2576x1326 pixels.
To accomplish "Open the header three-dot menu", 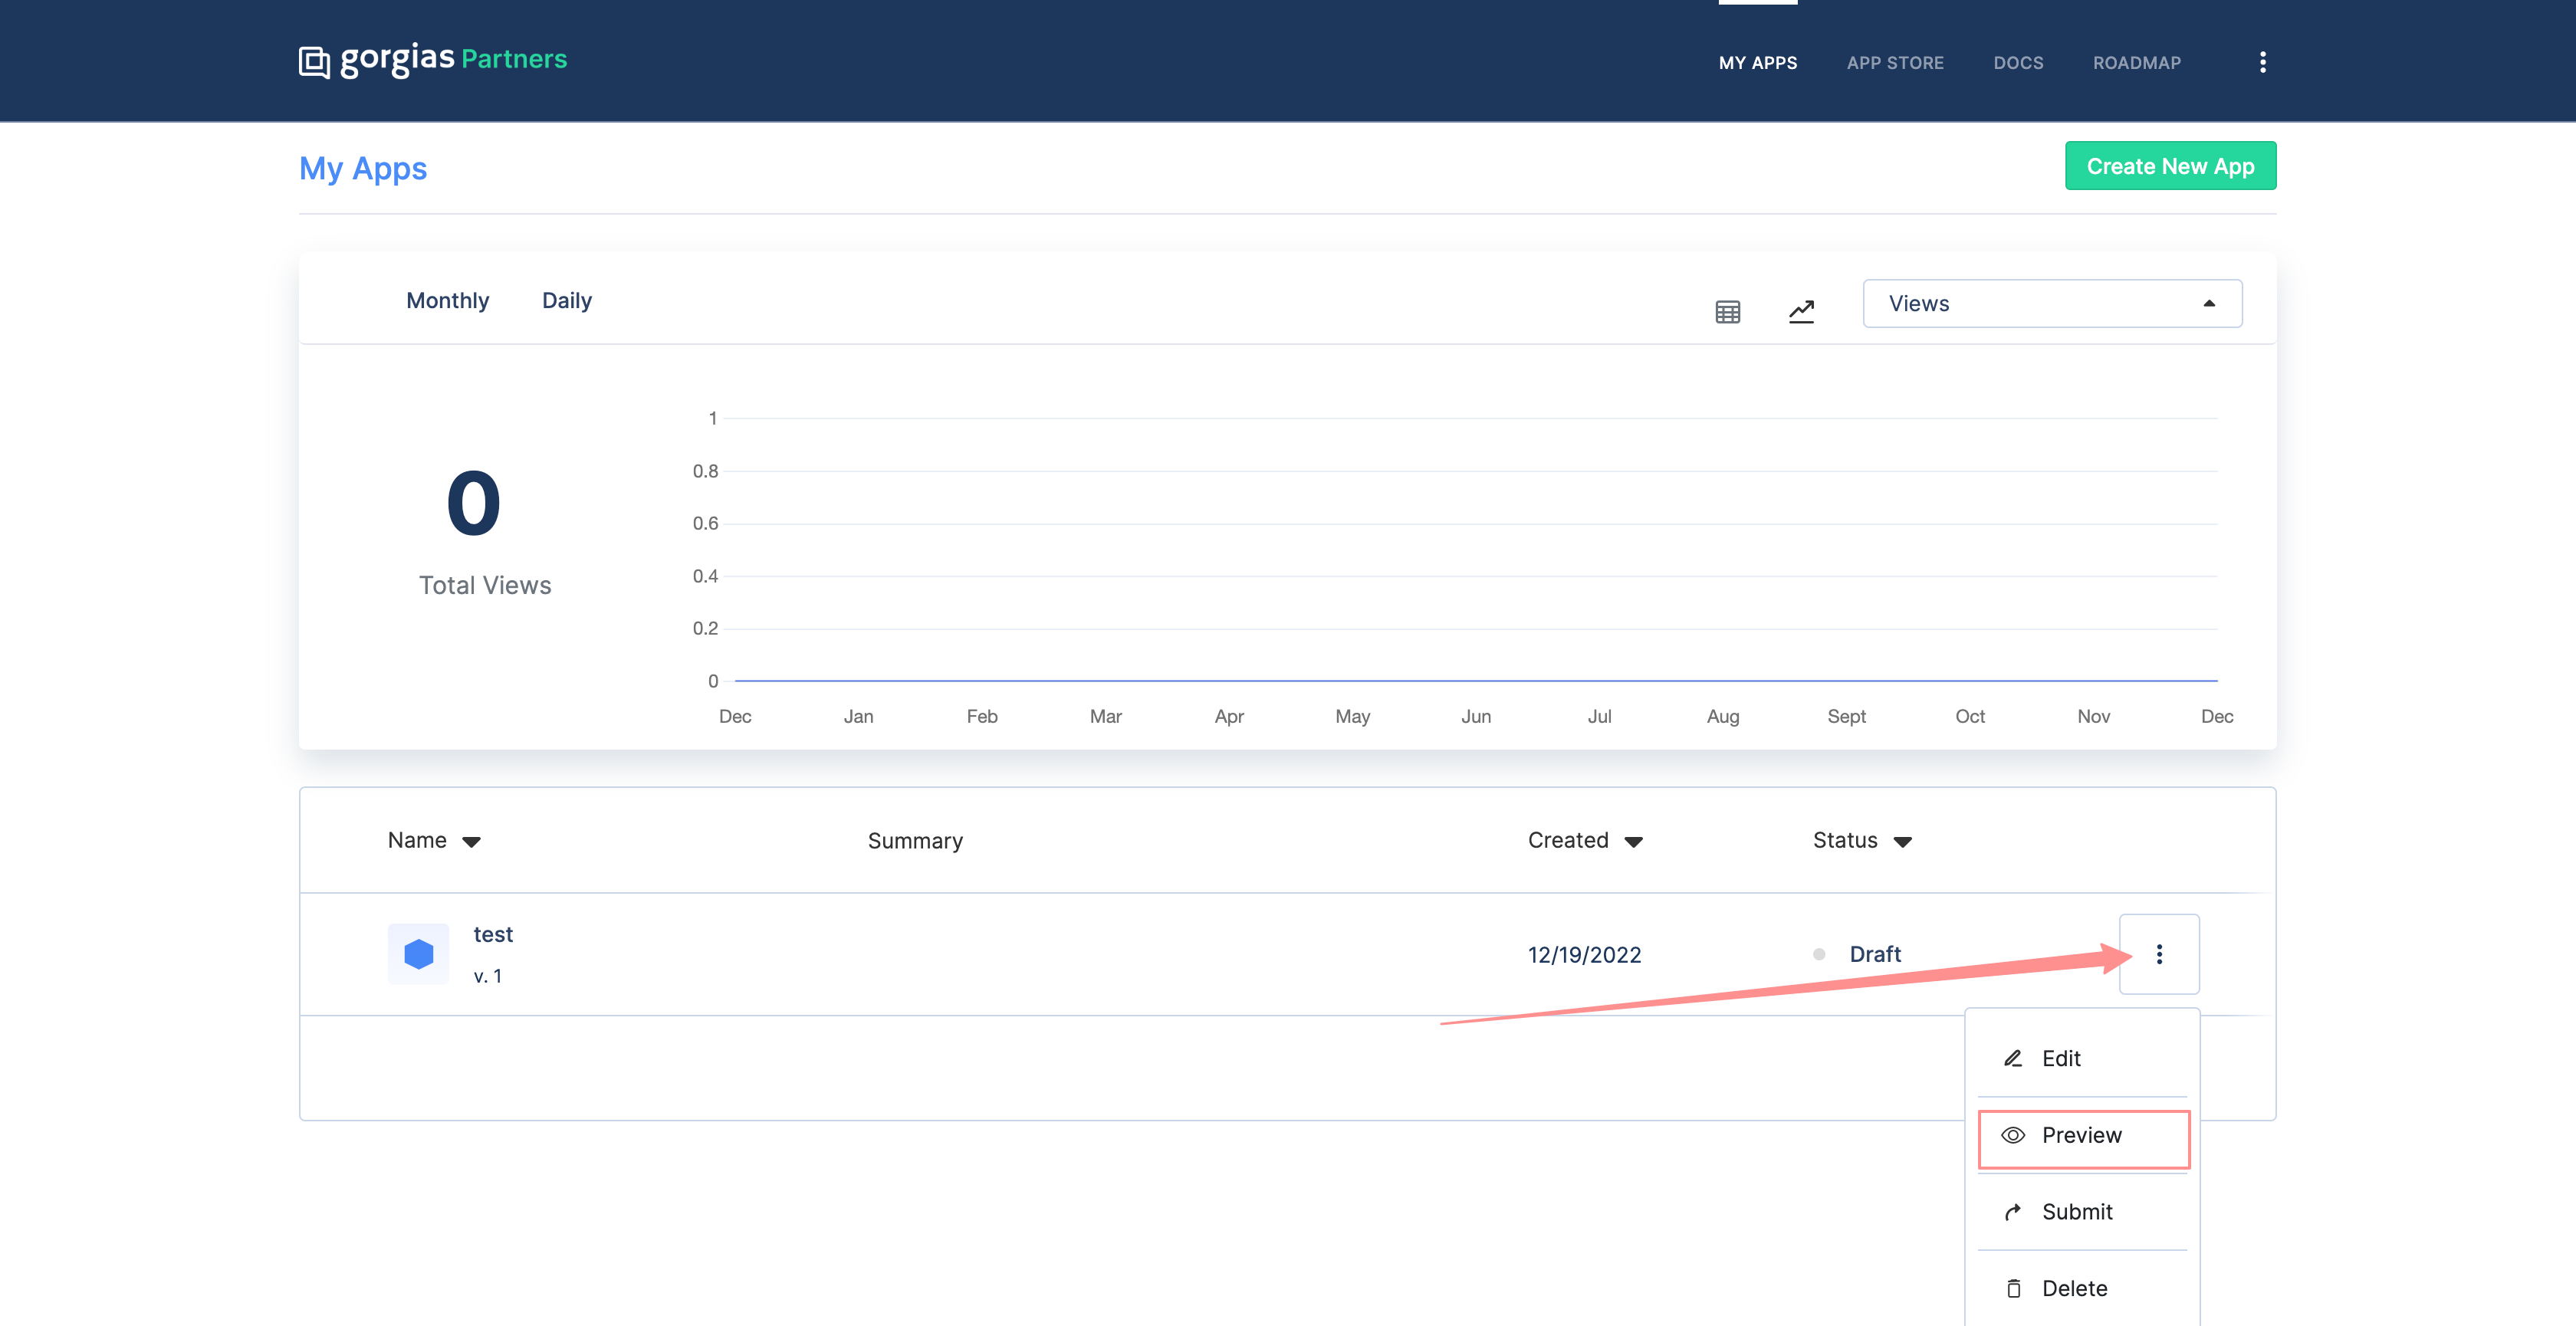I will tap(2263, 63).
